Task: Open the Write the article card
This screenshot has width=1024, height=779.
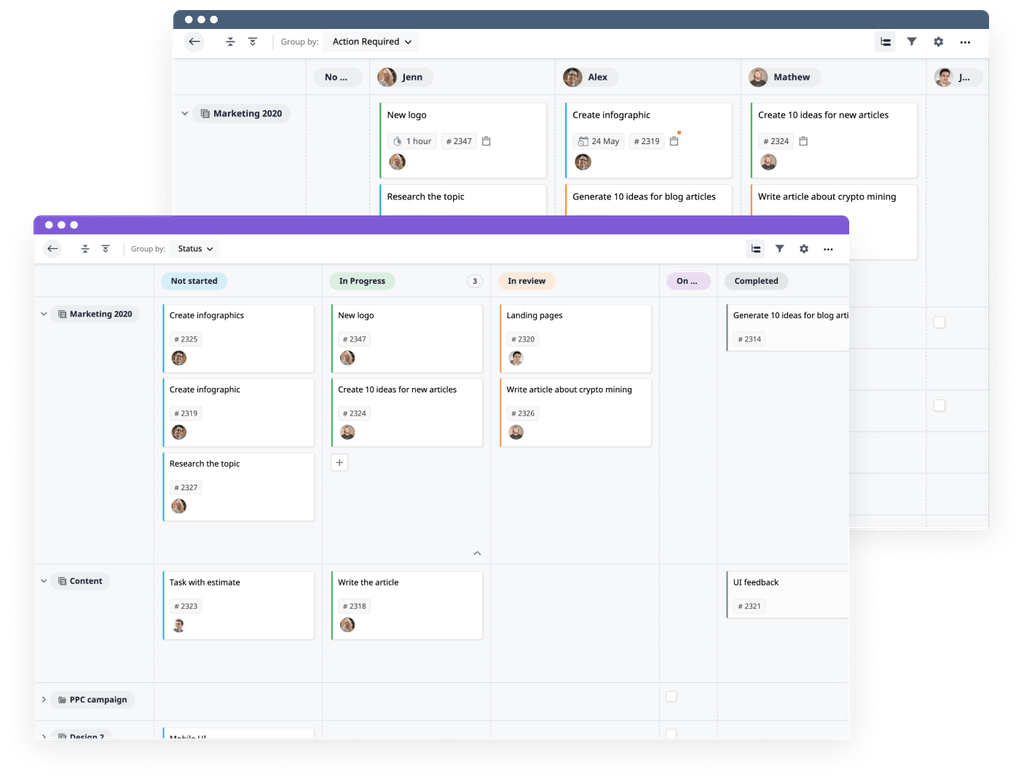Action: (x=408, y=606)
